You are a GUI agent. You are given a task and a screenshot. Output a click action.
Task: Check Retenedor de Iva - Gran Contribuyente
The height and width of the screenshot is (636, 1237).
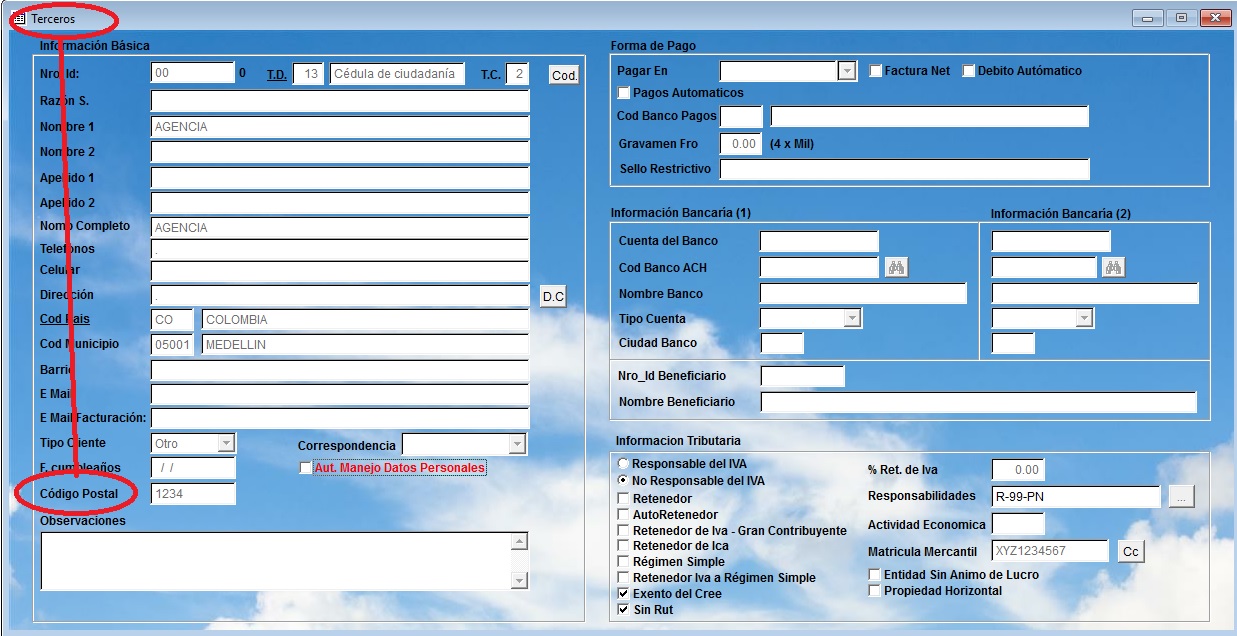click(624, 530)
